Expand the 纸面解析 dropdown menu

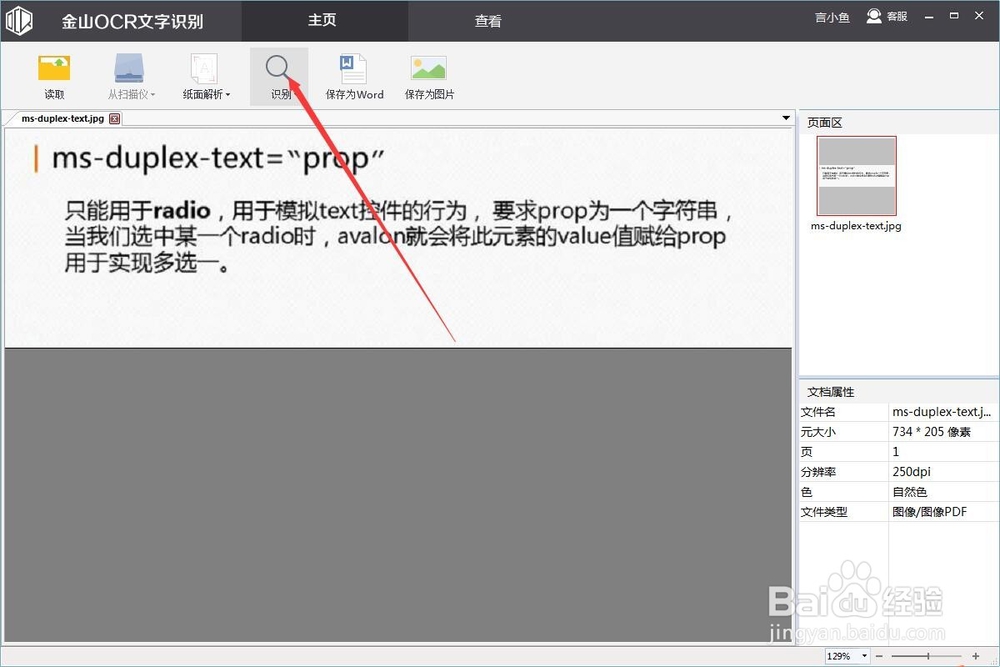(230, 95)
